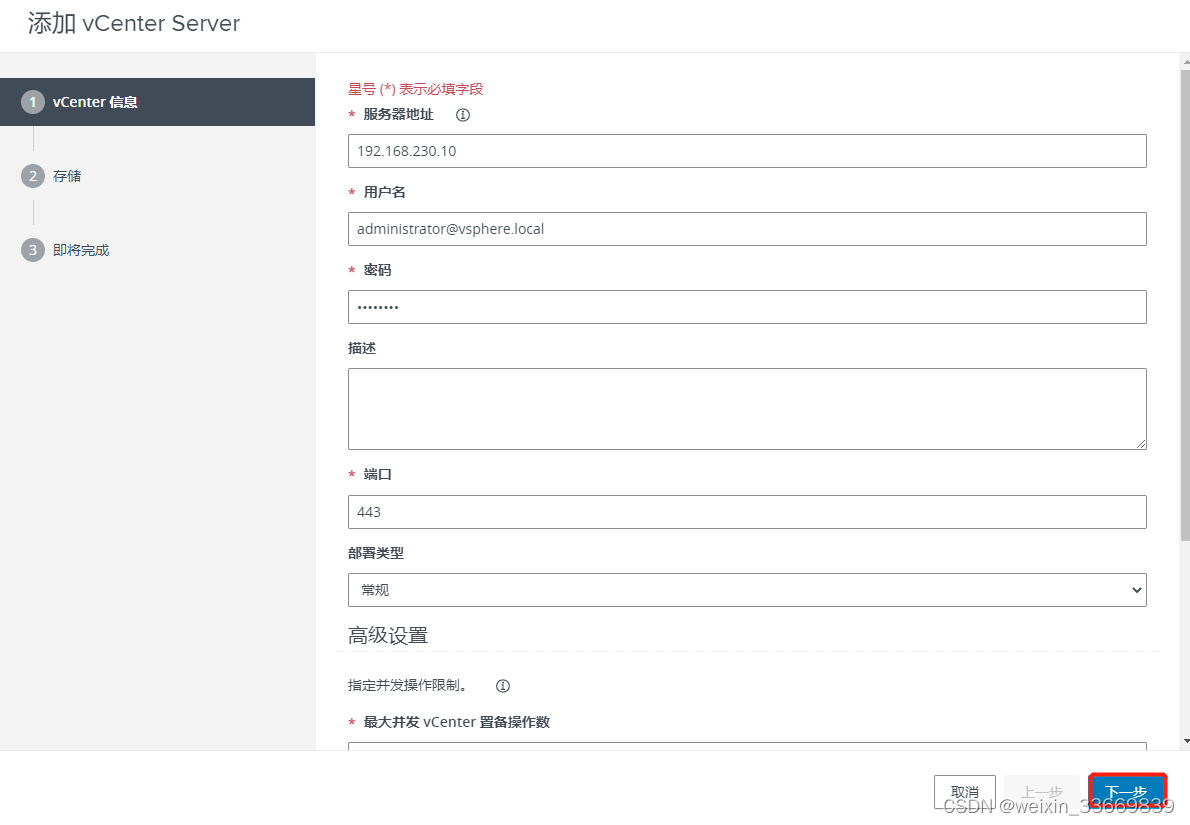This screenshot has width=1190, height=825.
Task: Click the 高级设置 heading
Action: tap(388, 635)
